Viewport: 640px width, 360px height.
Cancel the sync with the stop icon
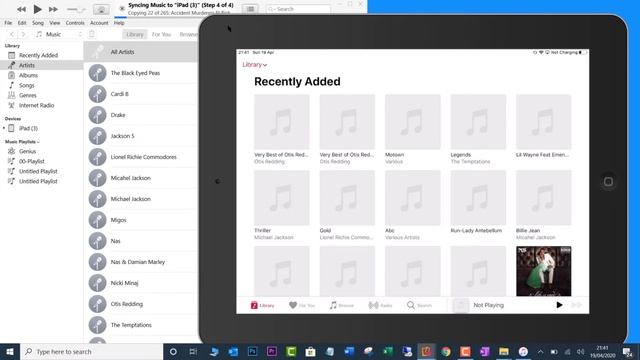pos(122,8)
